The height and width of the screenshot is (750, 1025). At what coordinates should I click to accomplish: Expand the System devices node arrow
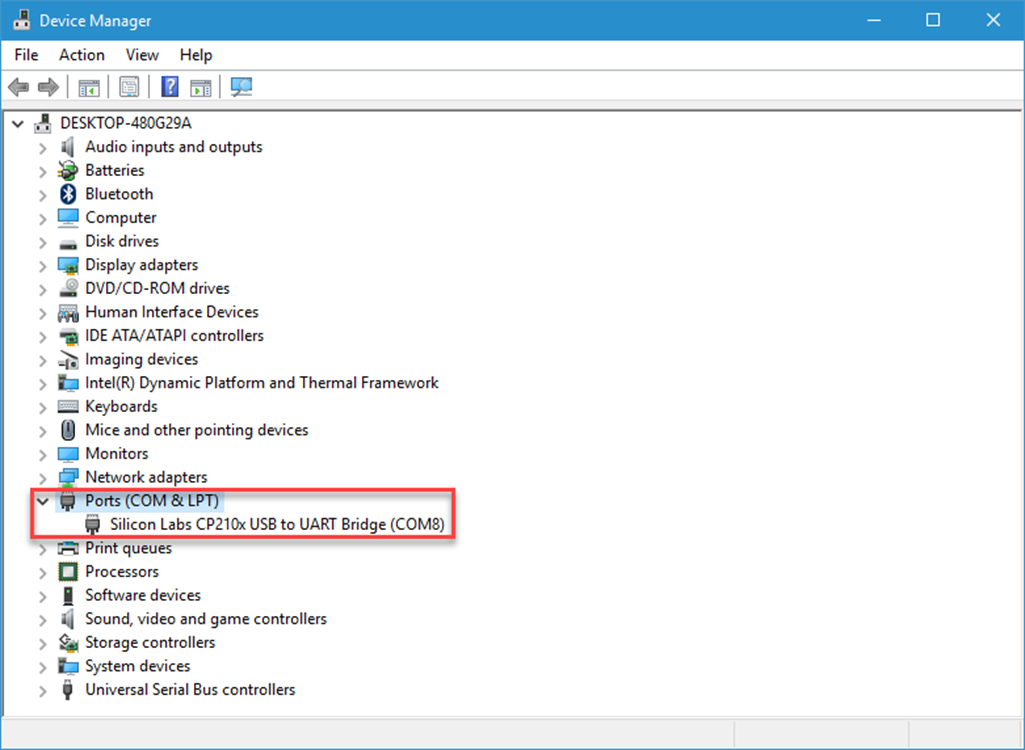point(43,667)
